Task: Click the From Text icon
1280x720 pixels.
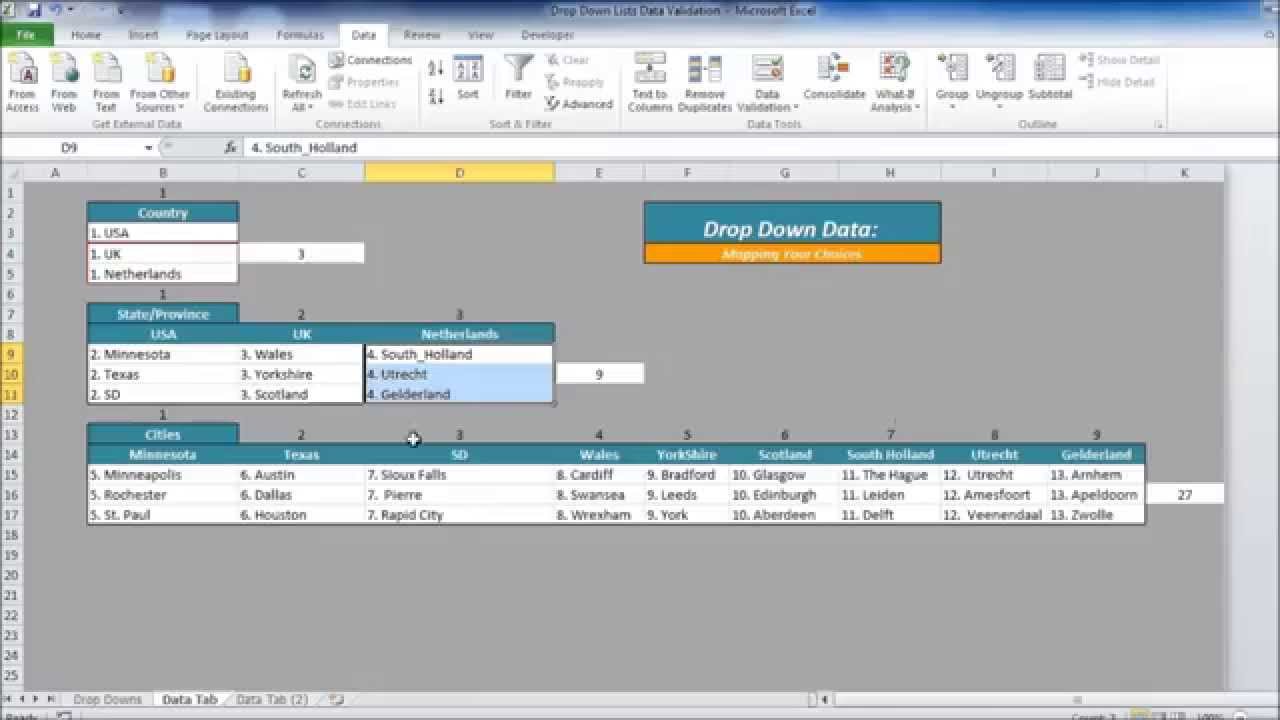Action: [x=106, y=83]
